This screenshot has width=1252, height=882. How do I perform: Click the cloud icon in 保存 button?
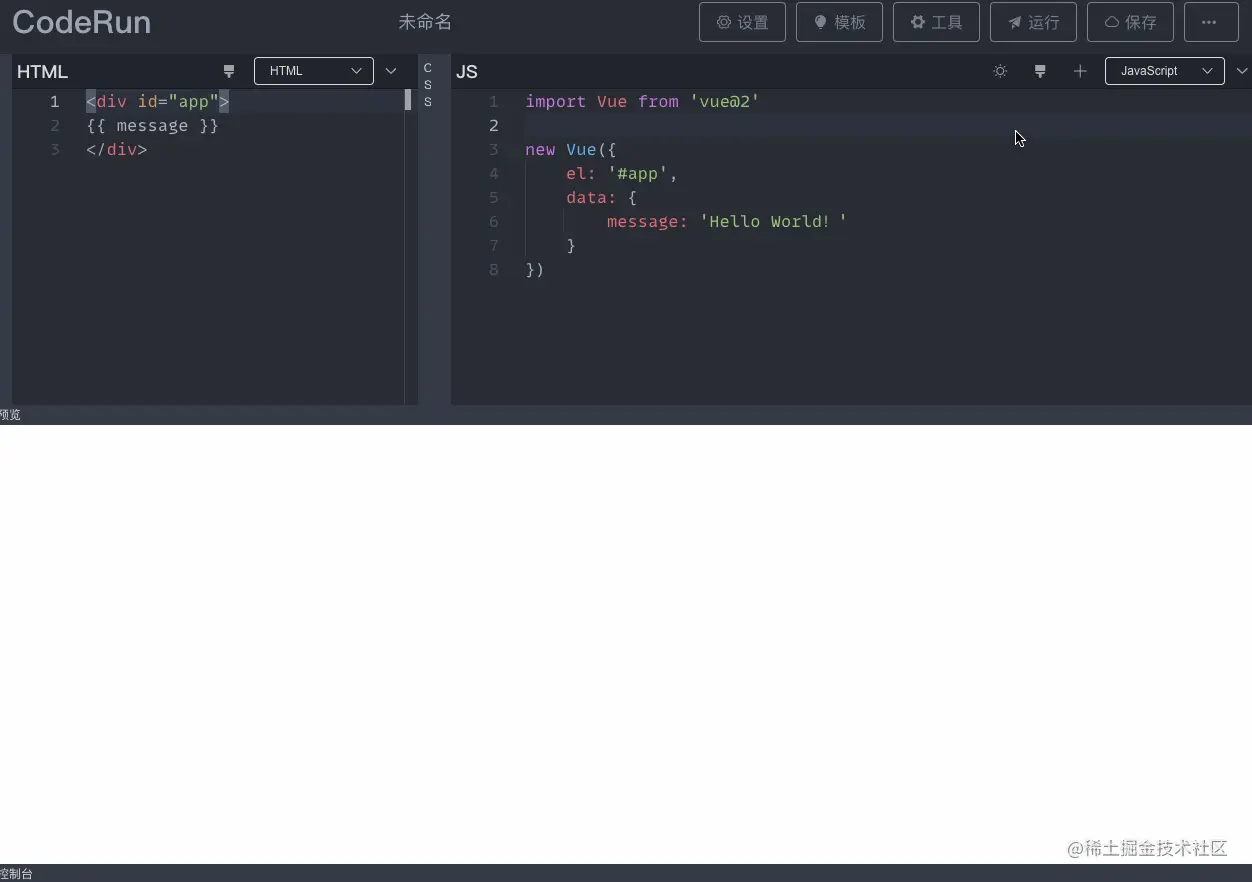point(1111,22)
